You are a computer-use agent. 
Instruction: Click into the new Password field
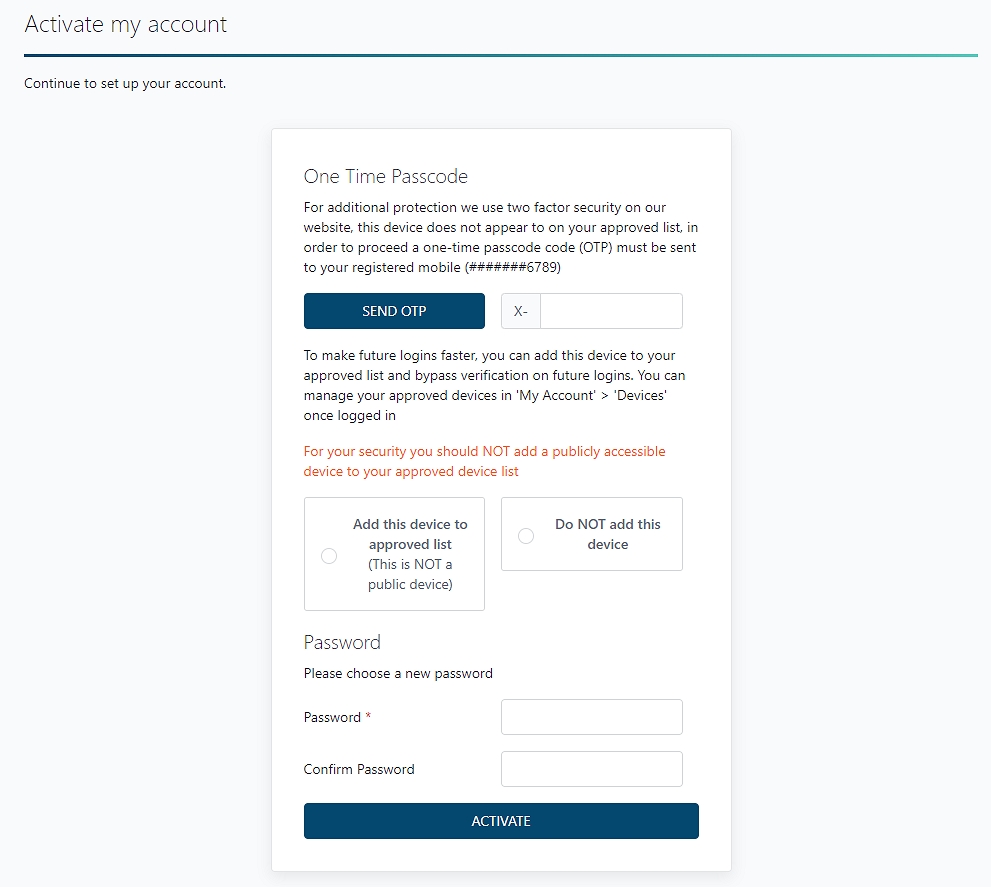591,717
